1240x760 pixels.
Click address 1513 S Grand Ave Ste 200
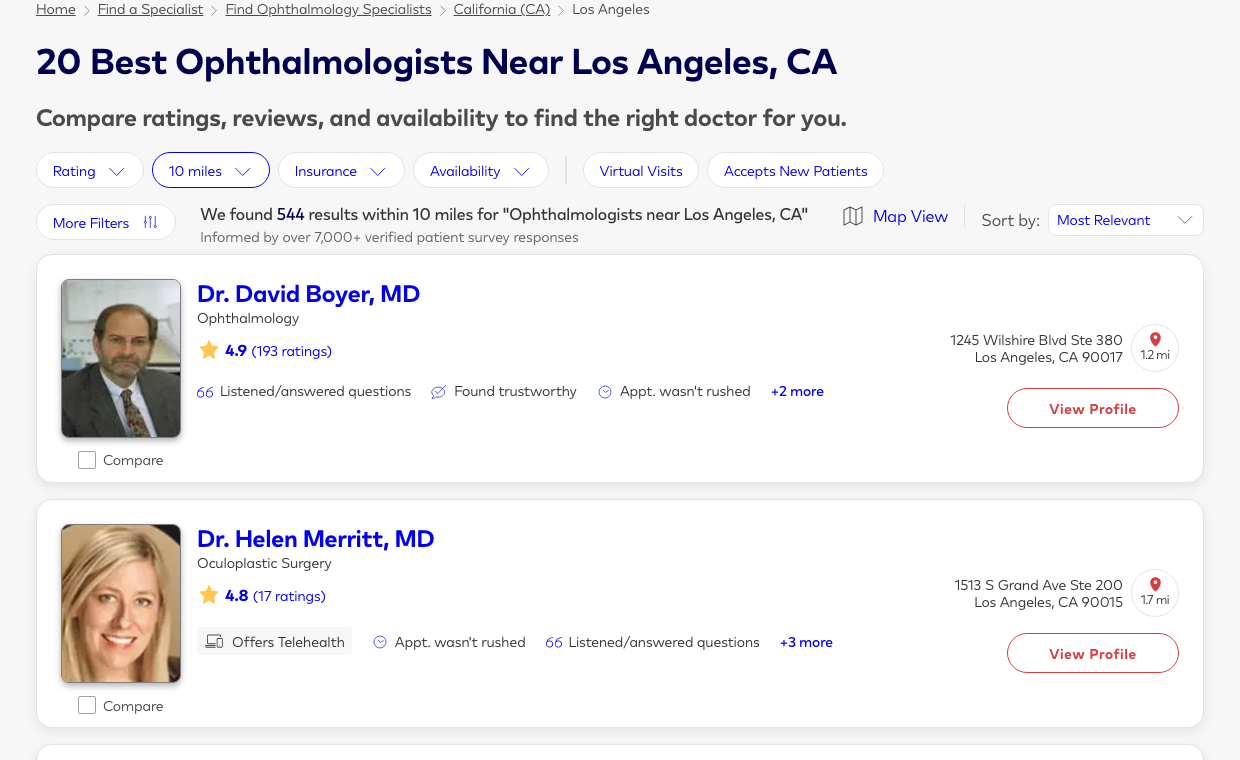pos(1038,585)
